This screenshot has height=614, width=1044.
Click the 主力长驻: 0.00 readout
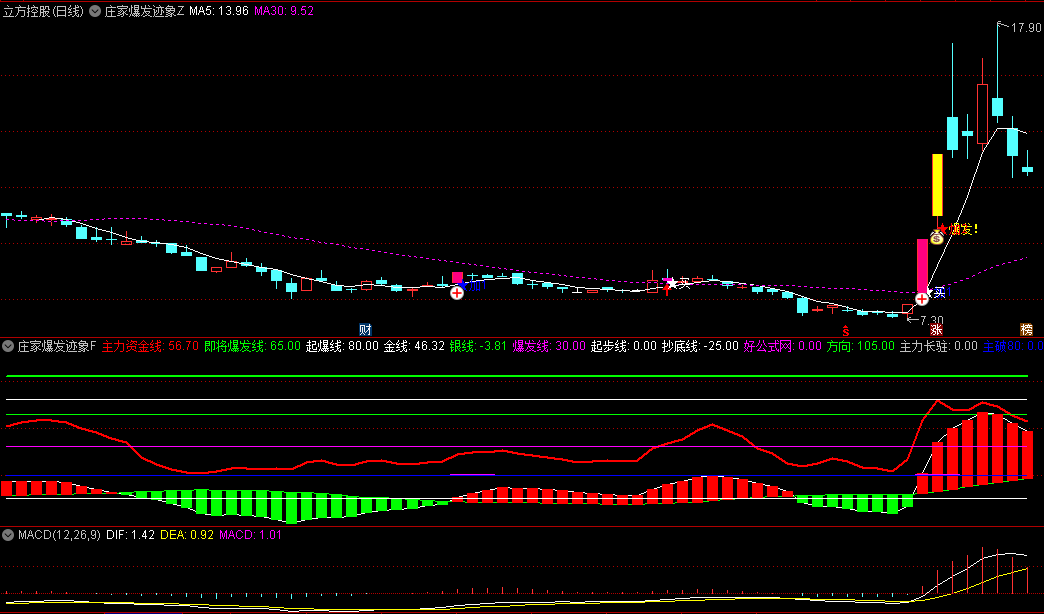(x=939, y=346)
